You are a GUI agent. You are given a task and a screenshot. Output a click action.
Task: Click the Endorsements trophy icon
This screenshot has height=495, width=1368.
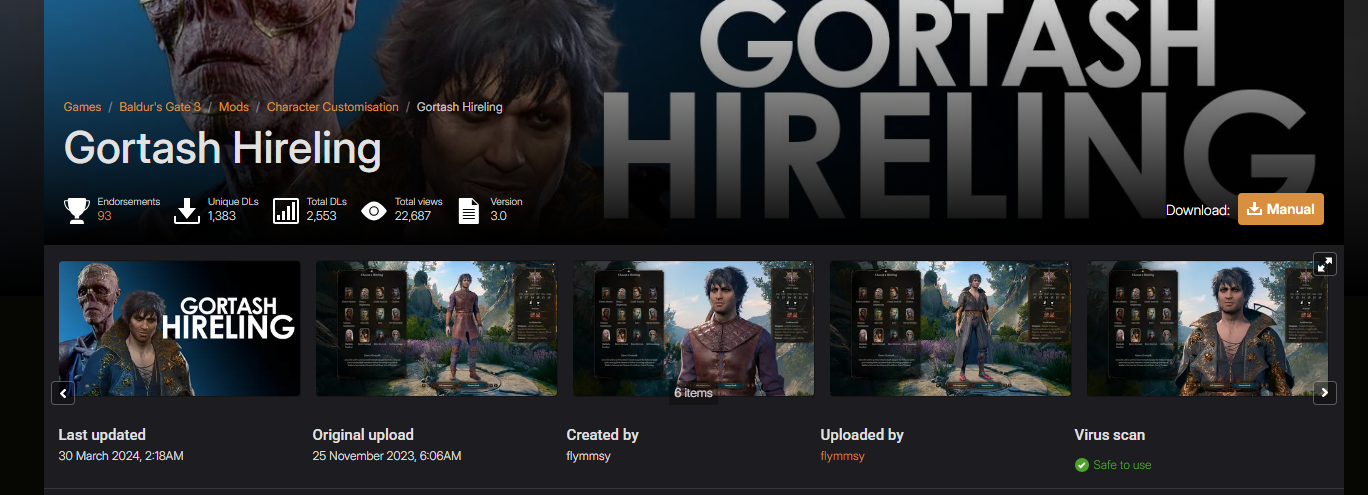pyautogui.click(x=77, y=210)
